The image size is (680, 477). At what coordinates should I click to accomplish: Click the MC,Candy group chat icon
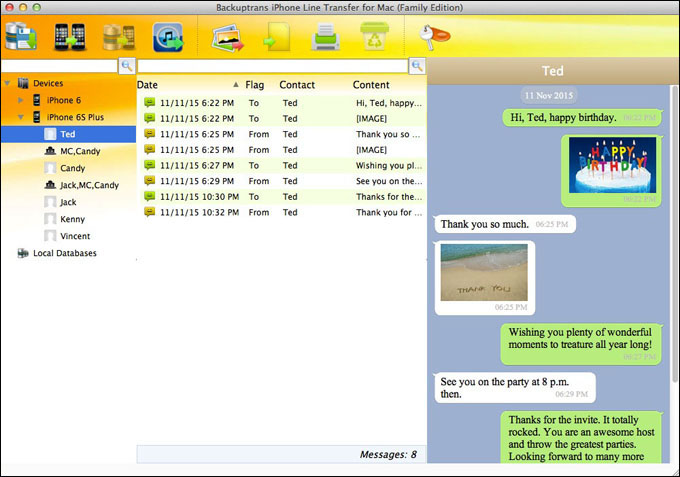[x=50, y=151]
